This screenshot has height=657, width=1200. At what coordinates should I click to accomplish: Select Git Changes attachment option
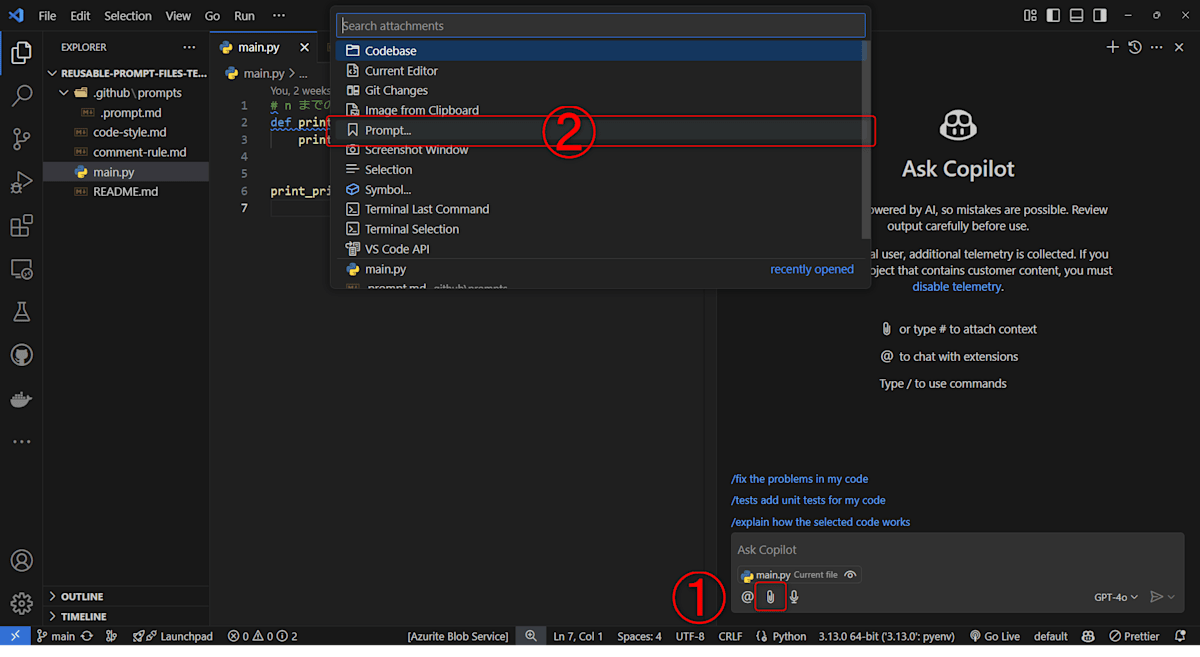click(600, 91)
